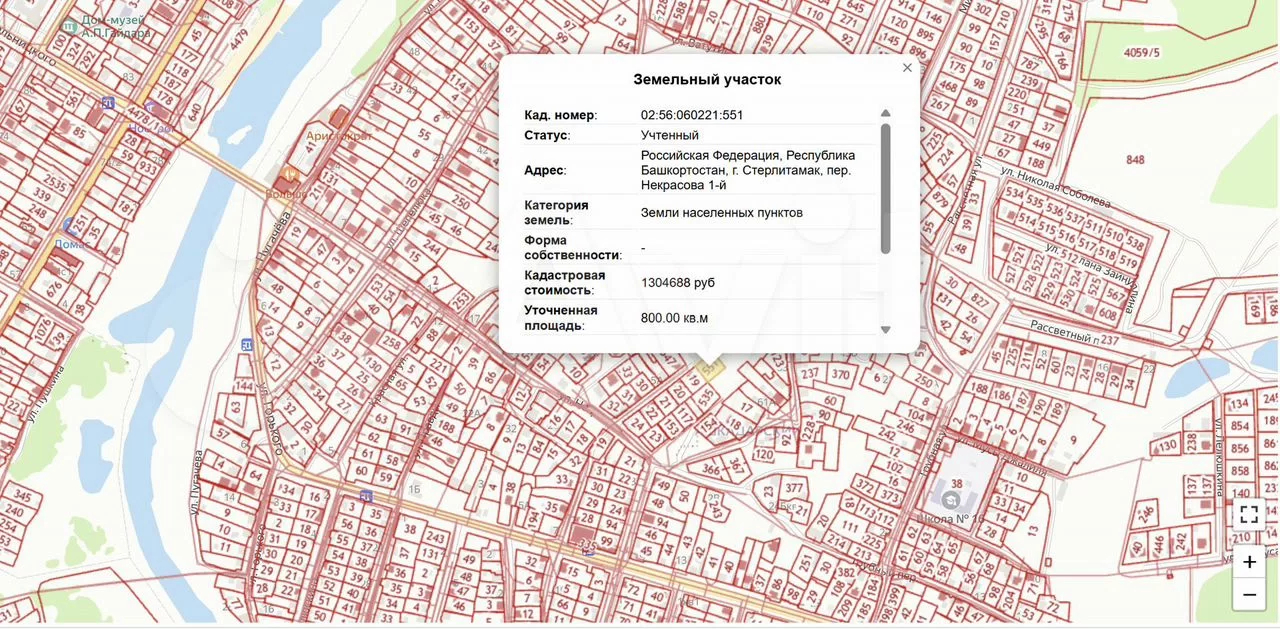This screenshot has height=629, width=1280.
Task: Click the Домас map marker icon
Action: tap(68, 227)
